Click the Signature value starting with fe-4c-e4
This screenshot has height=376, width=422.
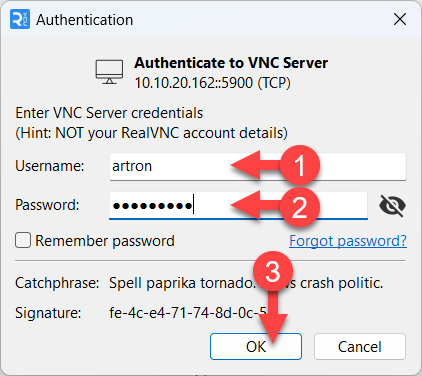(x=188, y=313)
